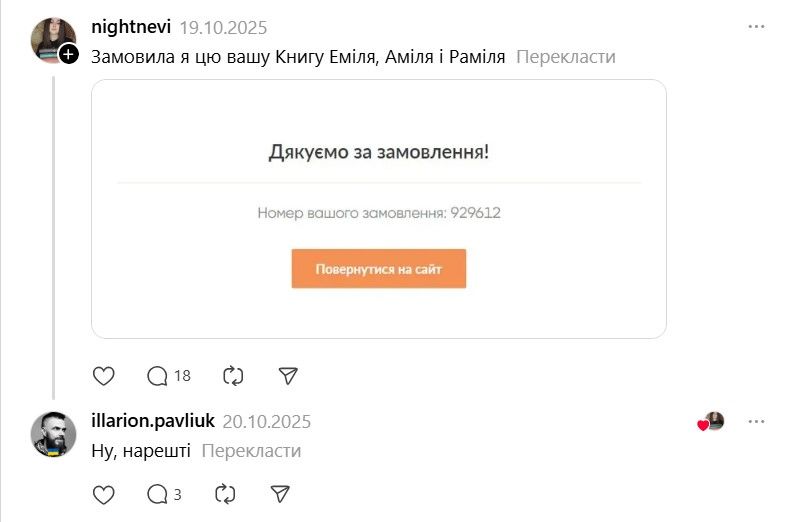Screen dimensions: 788x522
Task: Open replies to the illarion.pavliuk comment
Action: (158, 494)
